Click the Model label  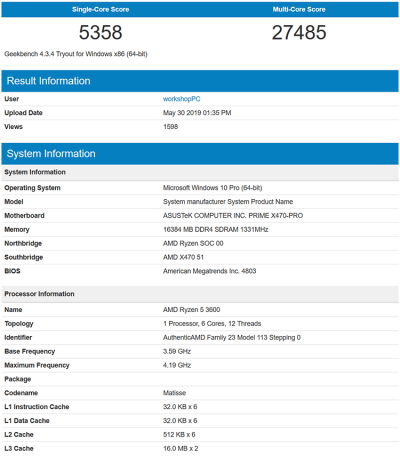[14, 202]
